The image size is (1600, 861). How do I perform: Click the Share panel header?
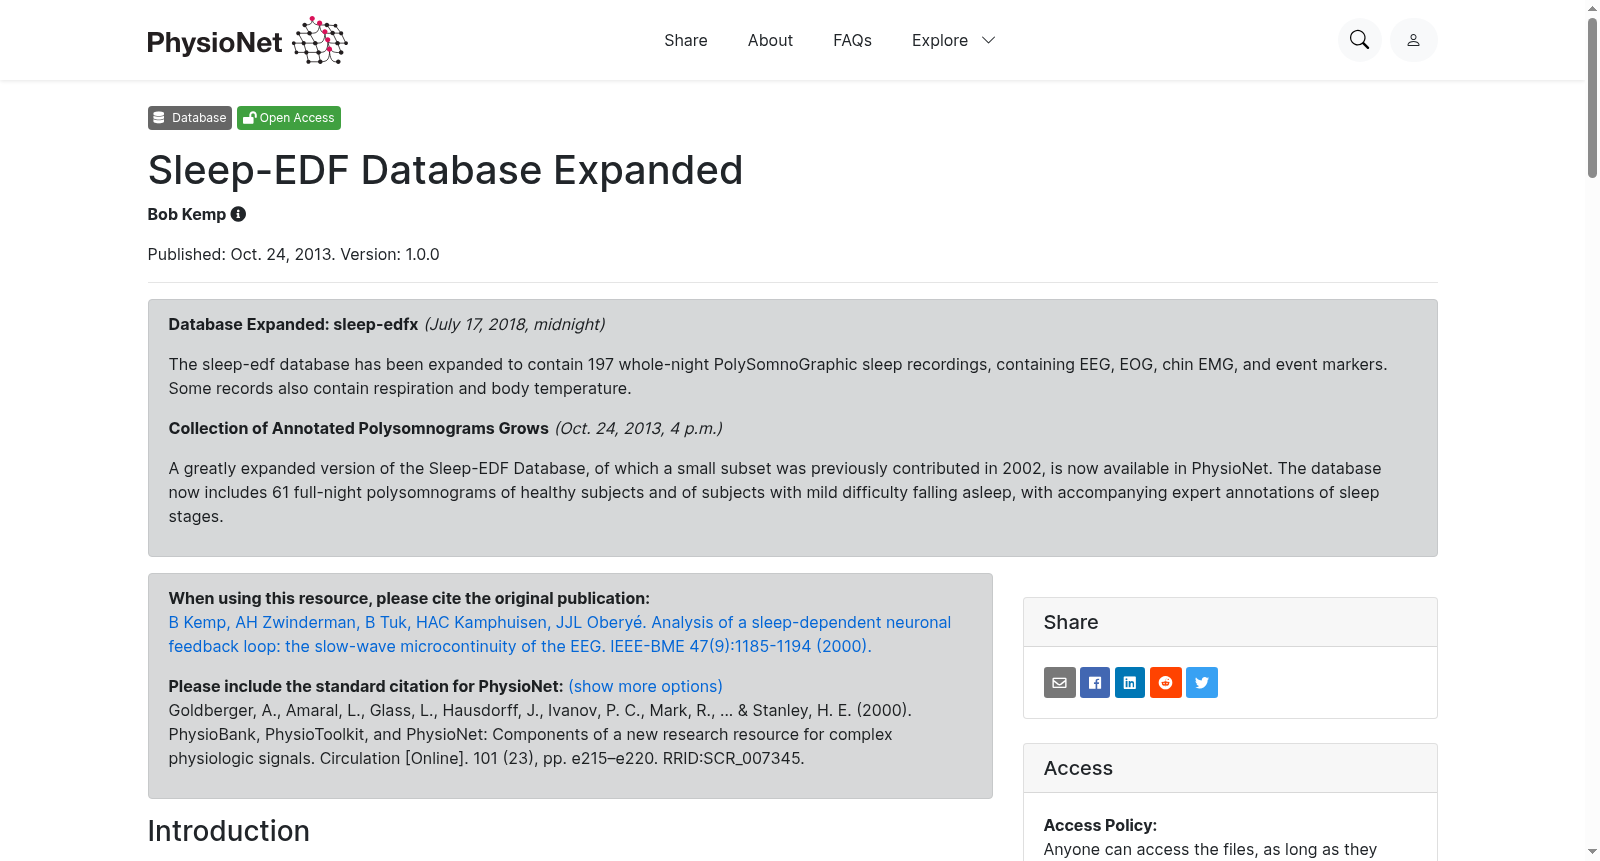tap(1230, 622)
